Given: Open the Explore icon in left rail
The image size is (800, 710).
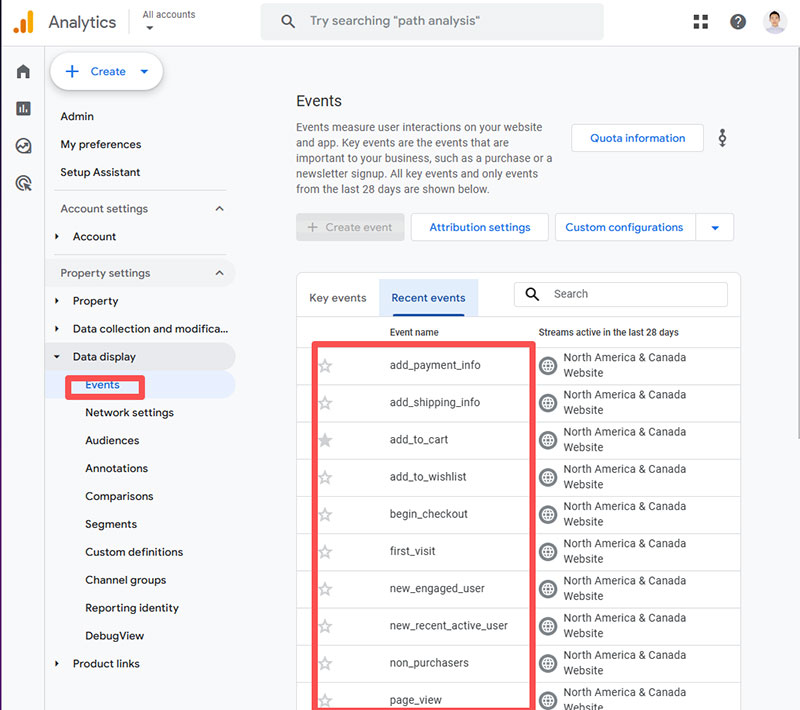Looking at the screenshot, I should 23,146.
